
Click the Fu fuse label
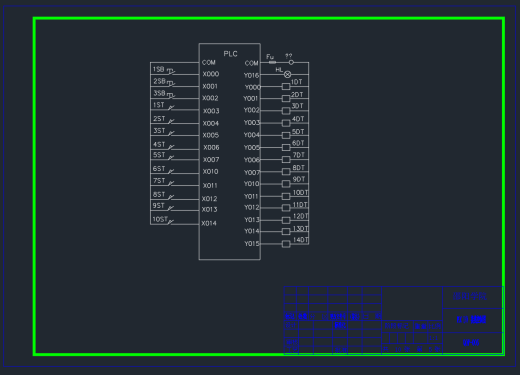(270, 57)
